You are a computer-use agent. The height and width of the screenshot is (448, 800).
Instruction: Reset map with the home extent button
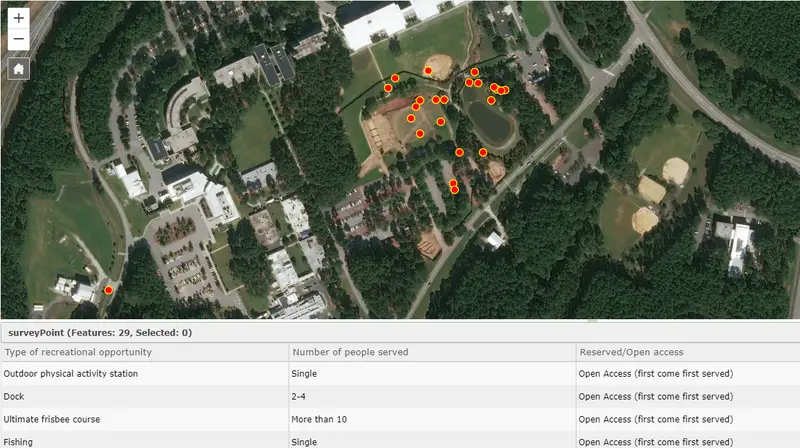click(18, 69)
